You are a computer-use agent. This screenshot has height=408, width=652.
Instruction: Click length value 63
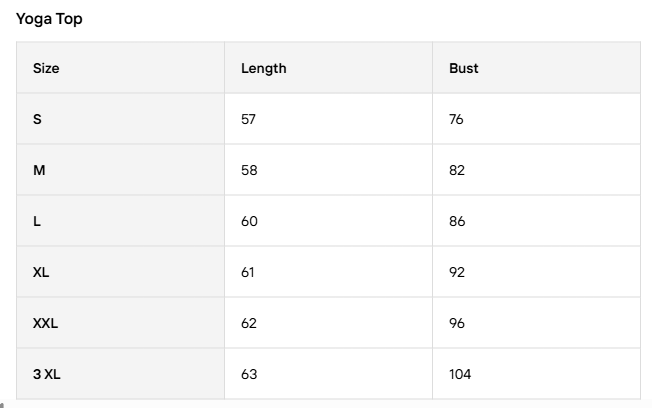click(249, 375)
